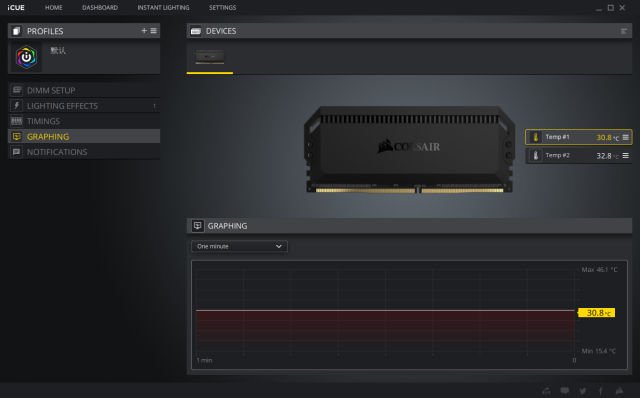Open Temp #1 sensor options menu

(x=626, y=138)
